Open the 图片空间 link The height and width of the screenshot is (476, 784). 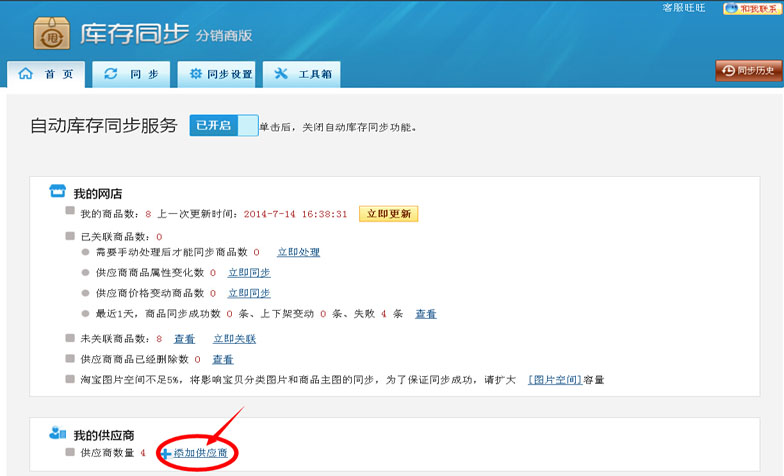pos(555,380)
